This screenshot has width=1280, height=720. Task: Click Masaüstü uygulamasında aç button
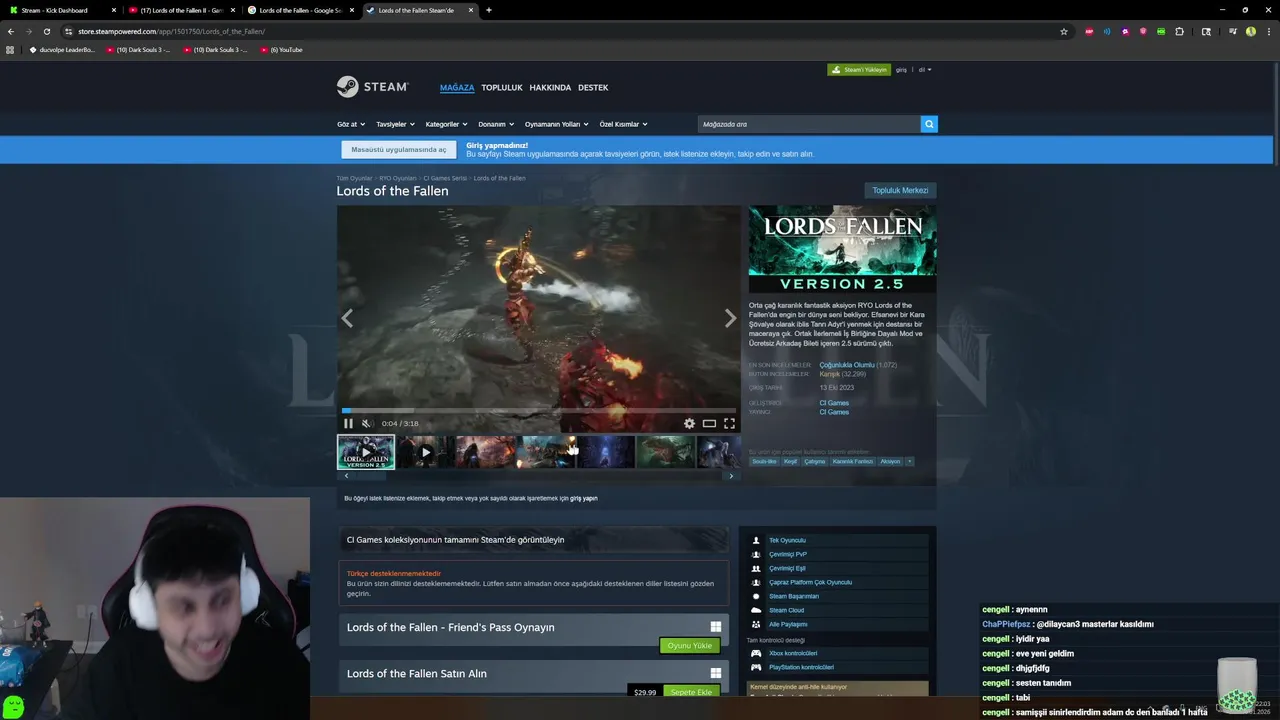click(x=399, y=150)
